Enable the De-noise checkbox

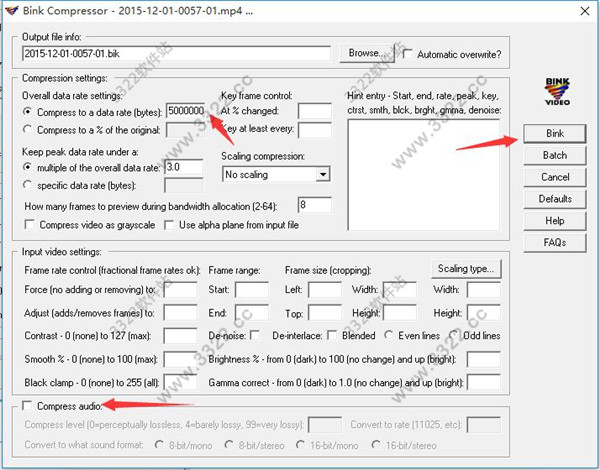pyautogui.click(x=255, y=336)
